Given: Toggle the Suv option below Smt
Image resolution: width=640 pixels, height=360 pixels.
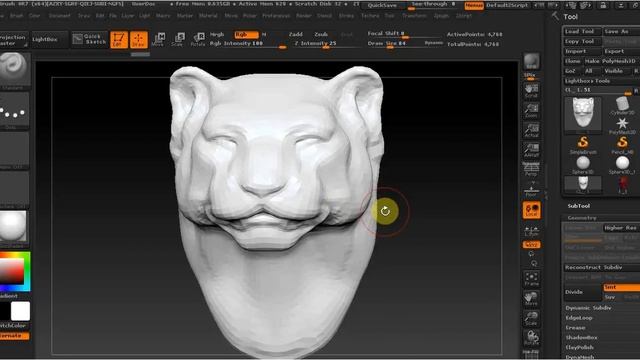Looking at the screenshot, I should (610, 297).
